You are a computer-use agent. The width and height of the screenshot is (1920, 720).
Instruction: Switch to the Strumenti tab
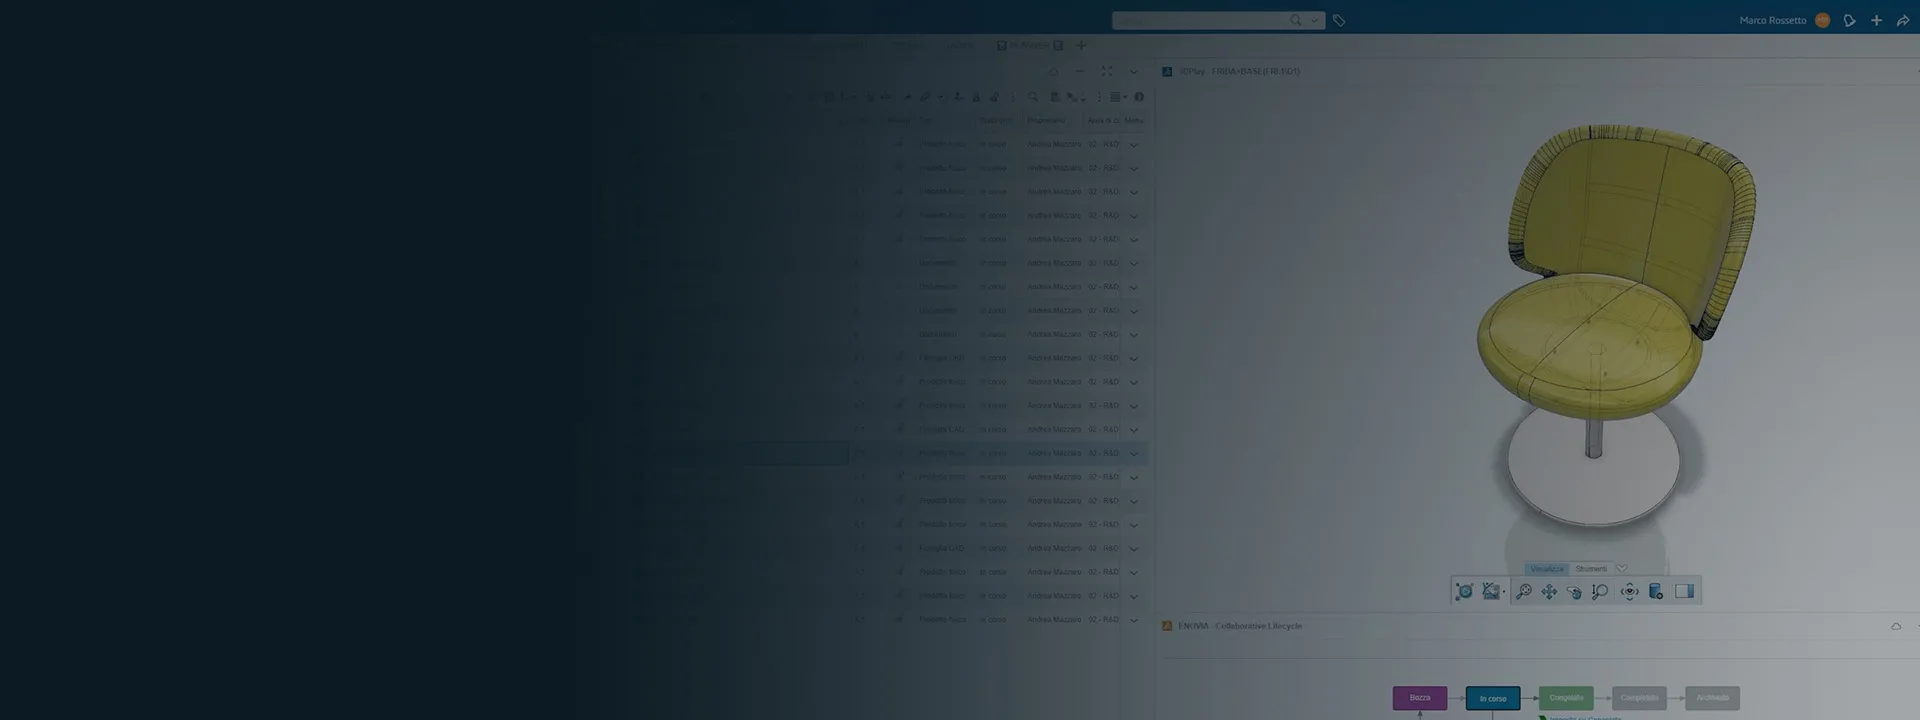coord(1591,569)
